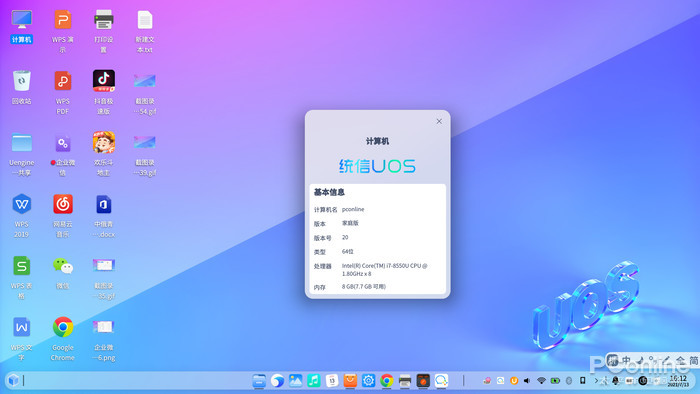Open the image viewer dock icon

click(x=296, y=381)
